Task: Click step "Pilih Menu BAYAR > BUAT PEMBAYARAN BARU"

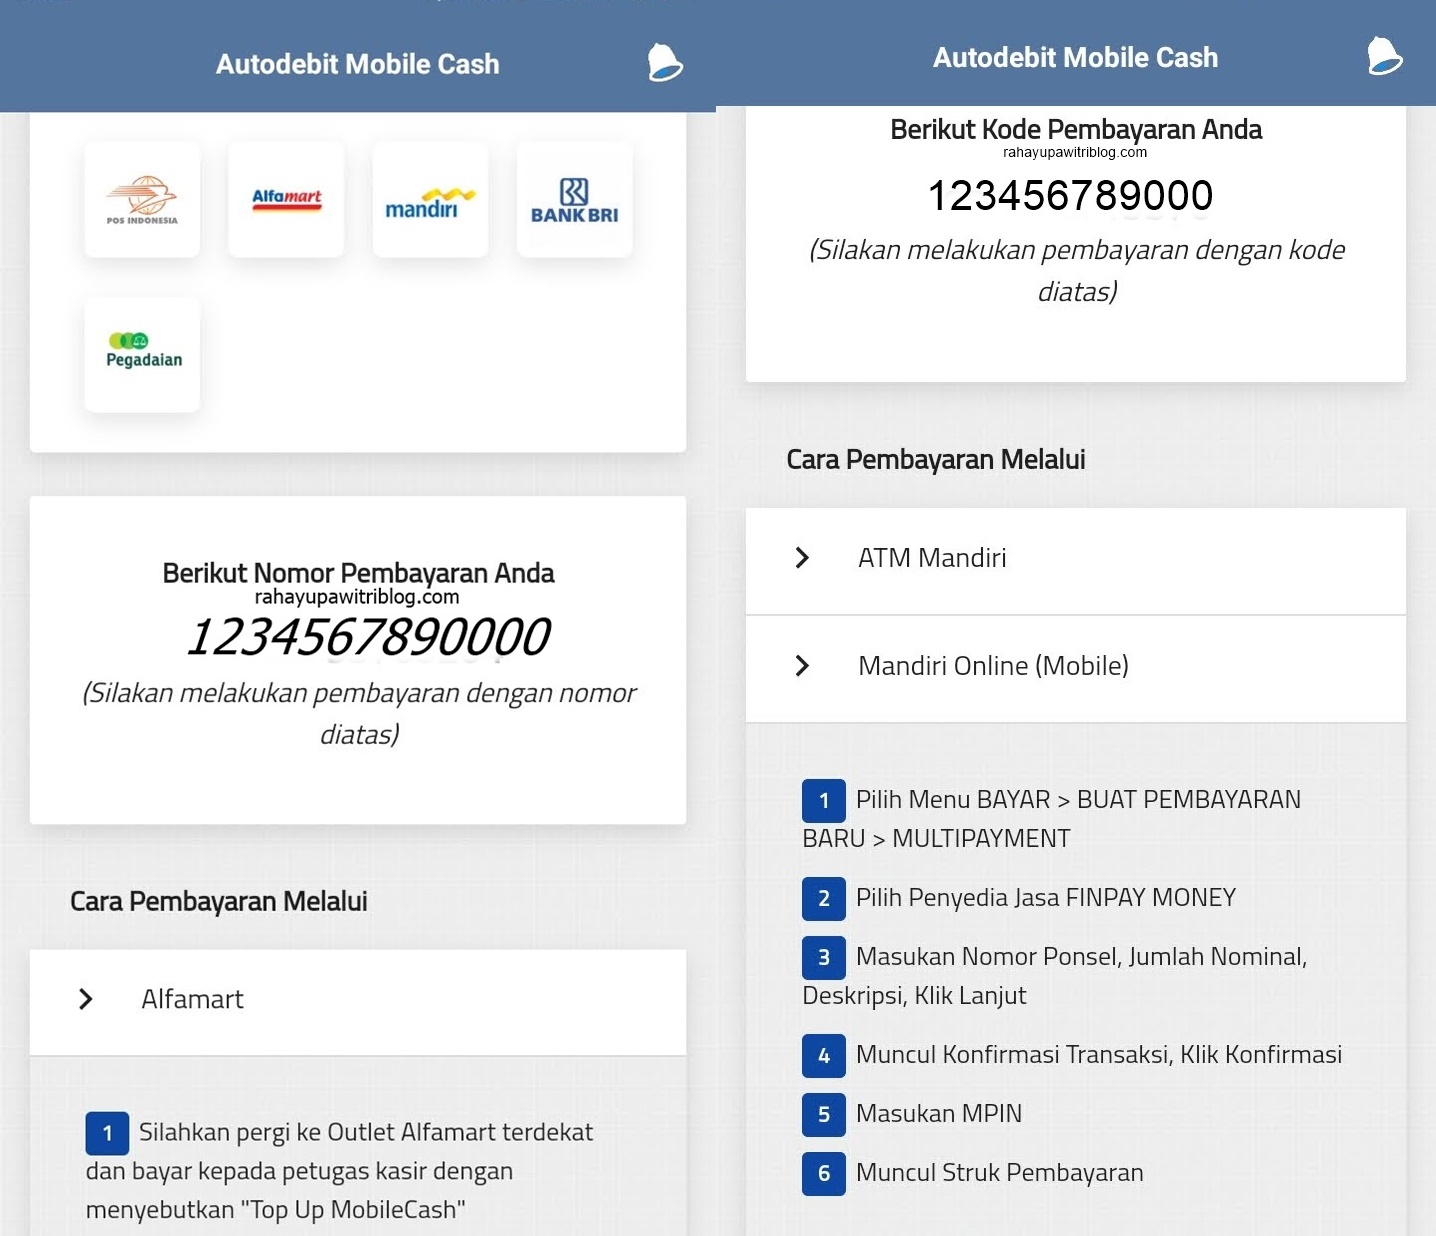Action: tap(1052, 819)
